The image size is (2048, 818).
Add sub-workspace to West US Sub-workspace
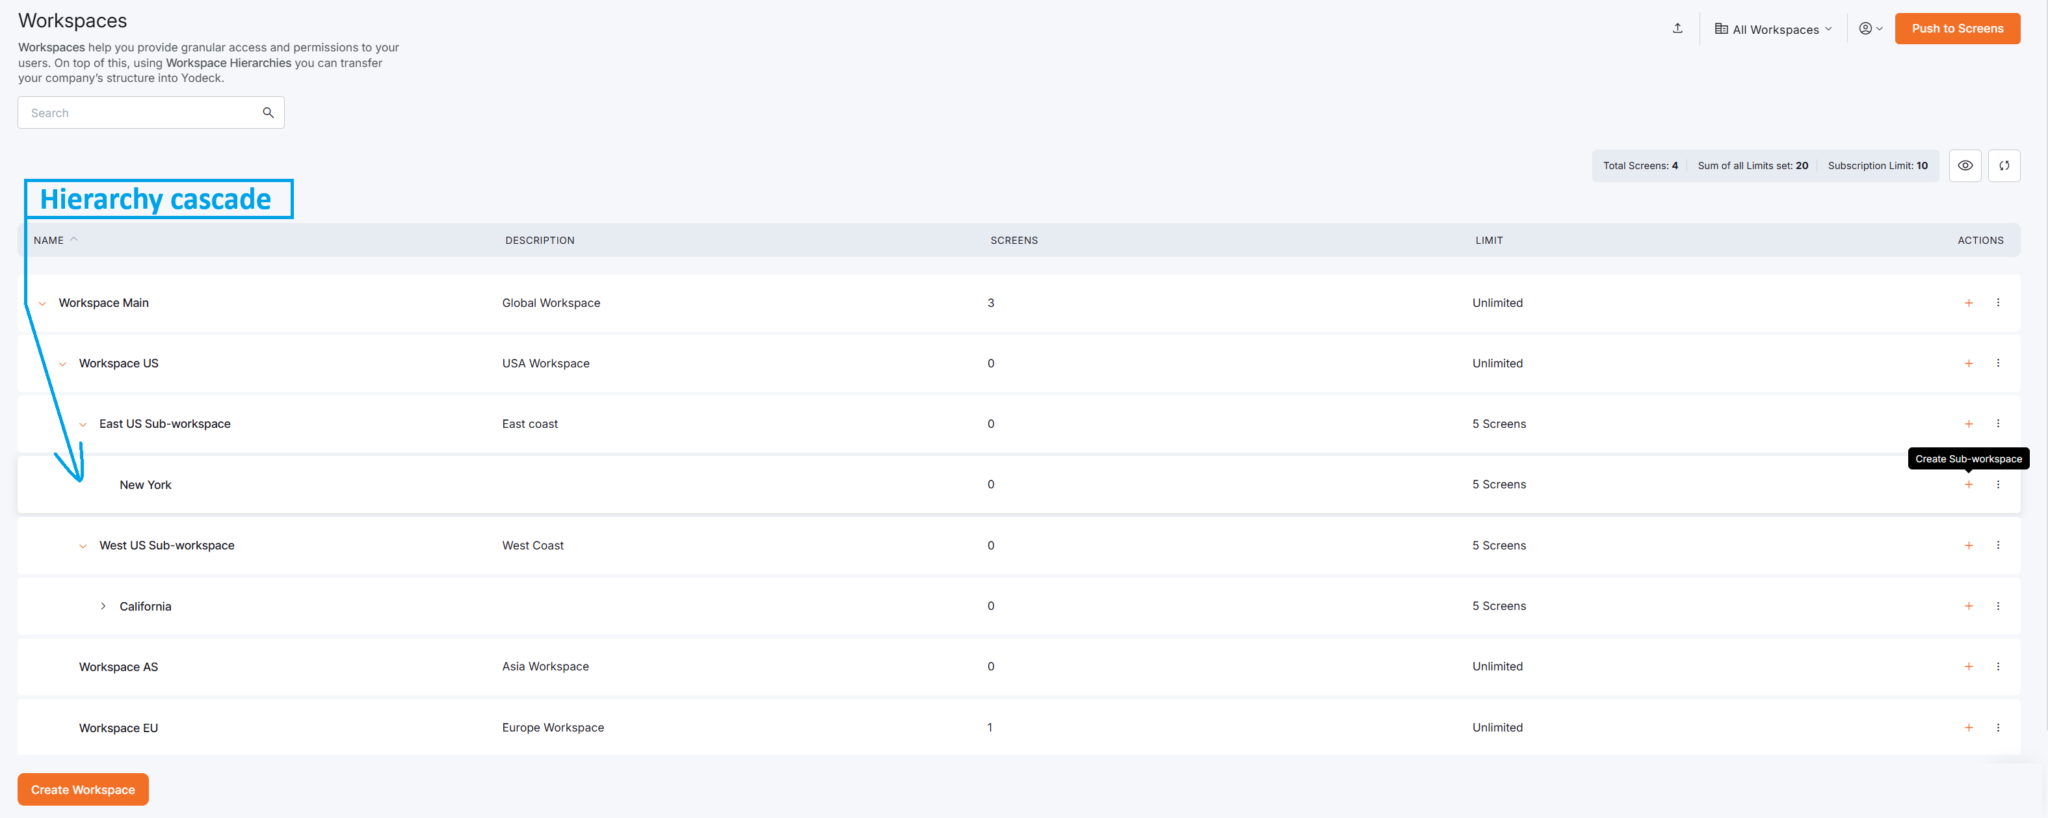click(x=1968, y=546)
